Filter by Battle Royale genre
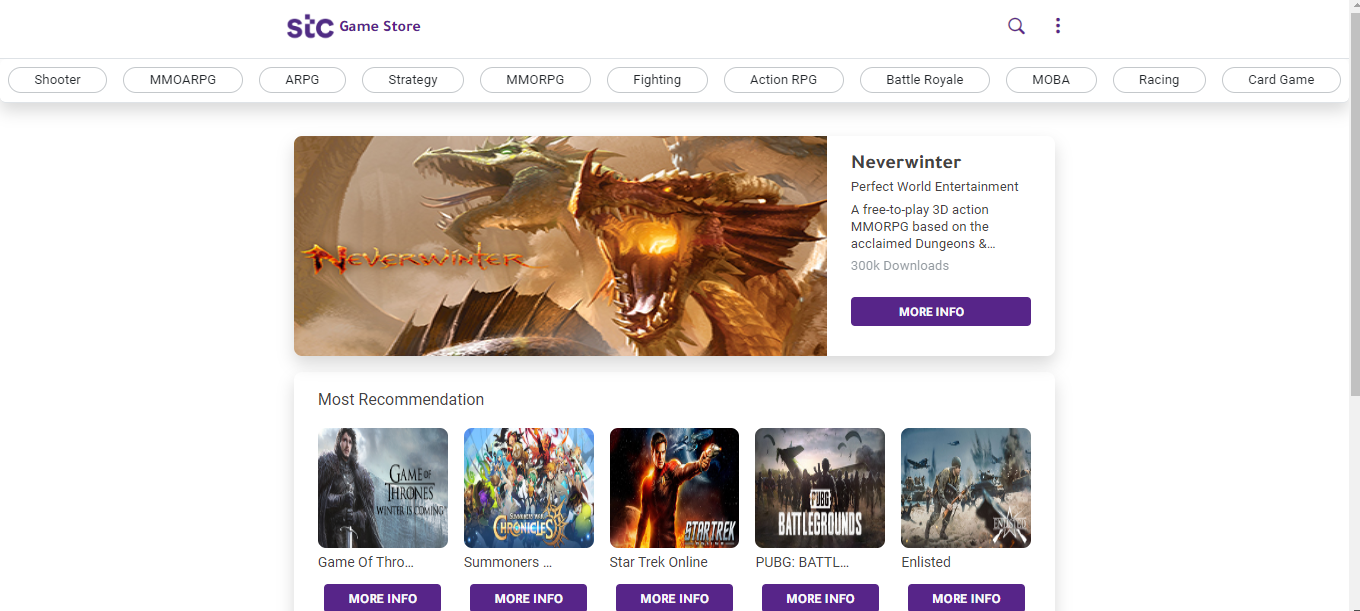Screen dimensions: 1360x611 click(924, 79)
